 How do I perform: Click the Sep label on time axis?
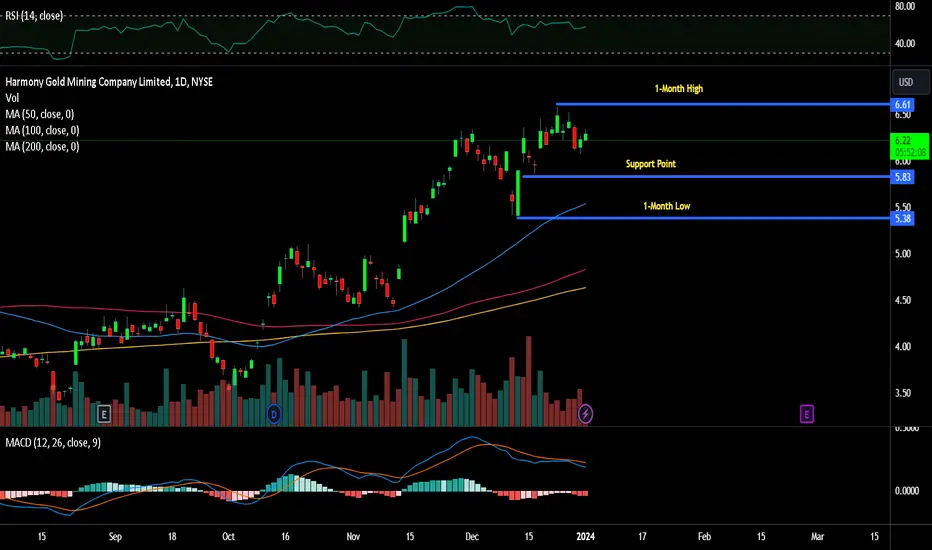[115, 536]
